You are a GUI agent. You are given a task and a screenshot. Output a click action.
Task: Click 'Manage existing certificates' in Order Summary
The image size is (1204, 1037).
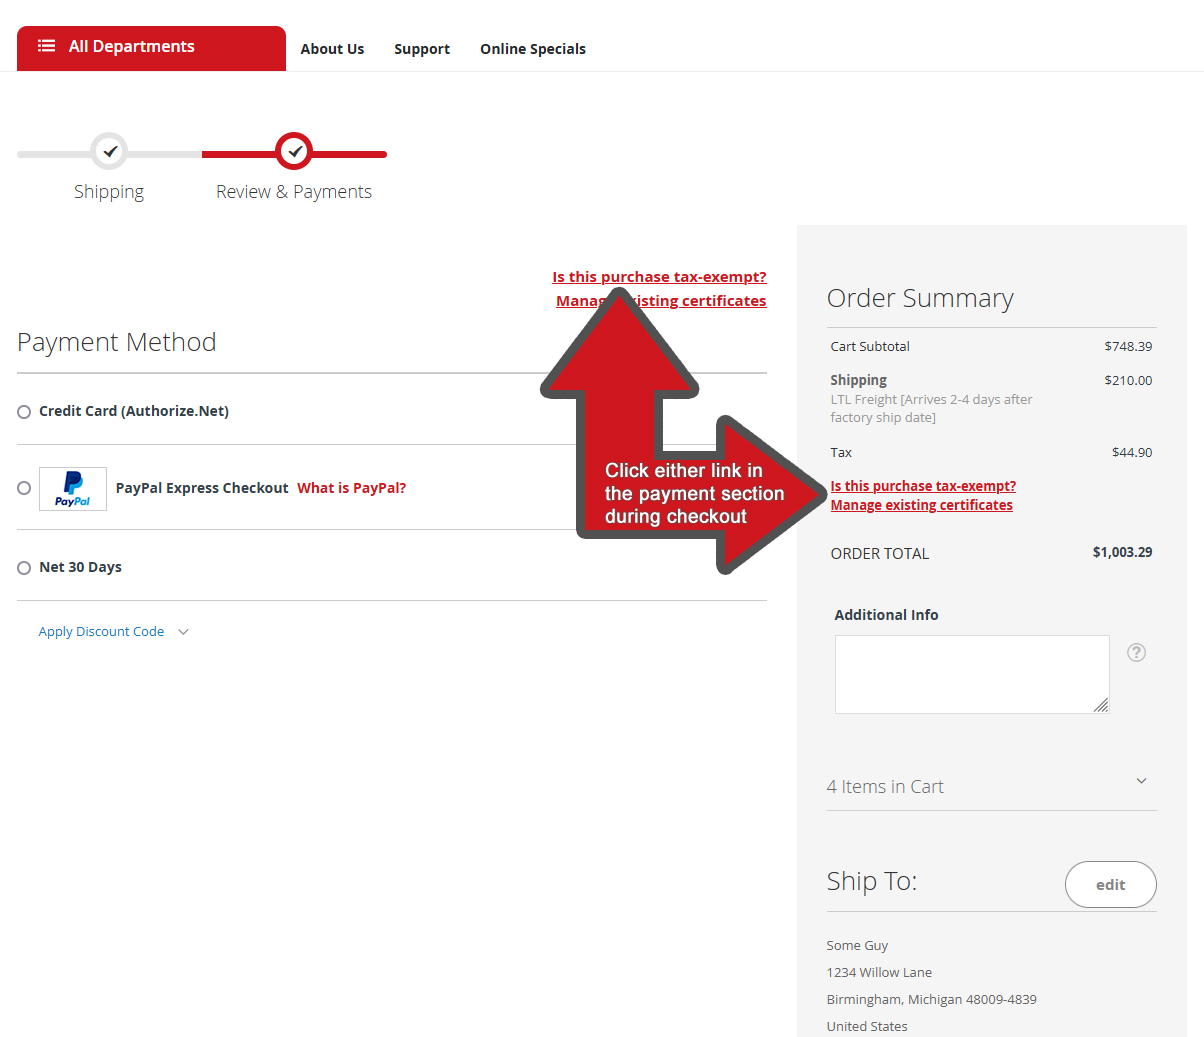coord(921,505)
